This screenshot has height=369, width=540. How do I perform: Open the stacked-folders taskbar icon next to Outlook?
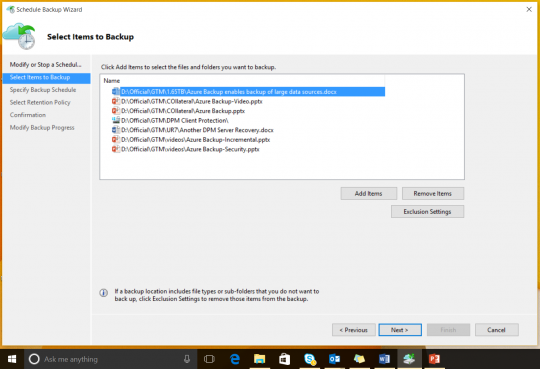[359, 359]
